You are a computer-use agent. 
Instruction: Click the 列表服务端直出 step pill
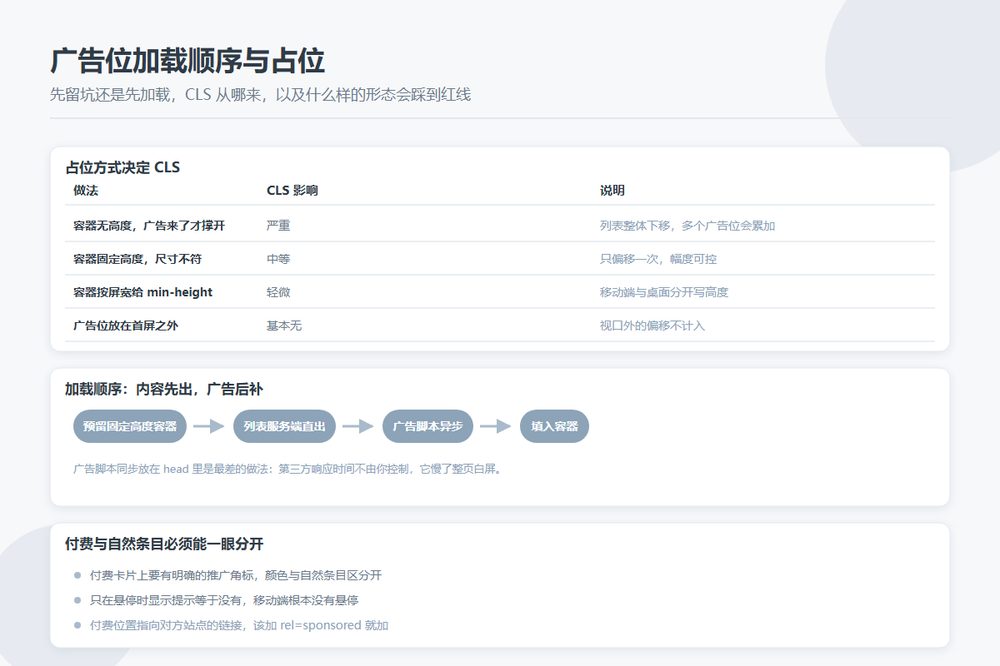[x=284, y=426]
